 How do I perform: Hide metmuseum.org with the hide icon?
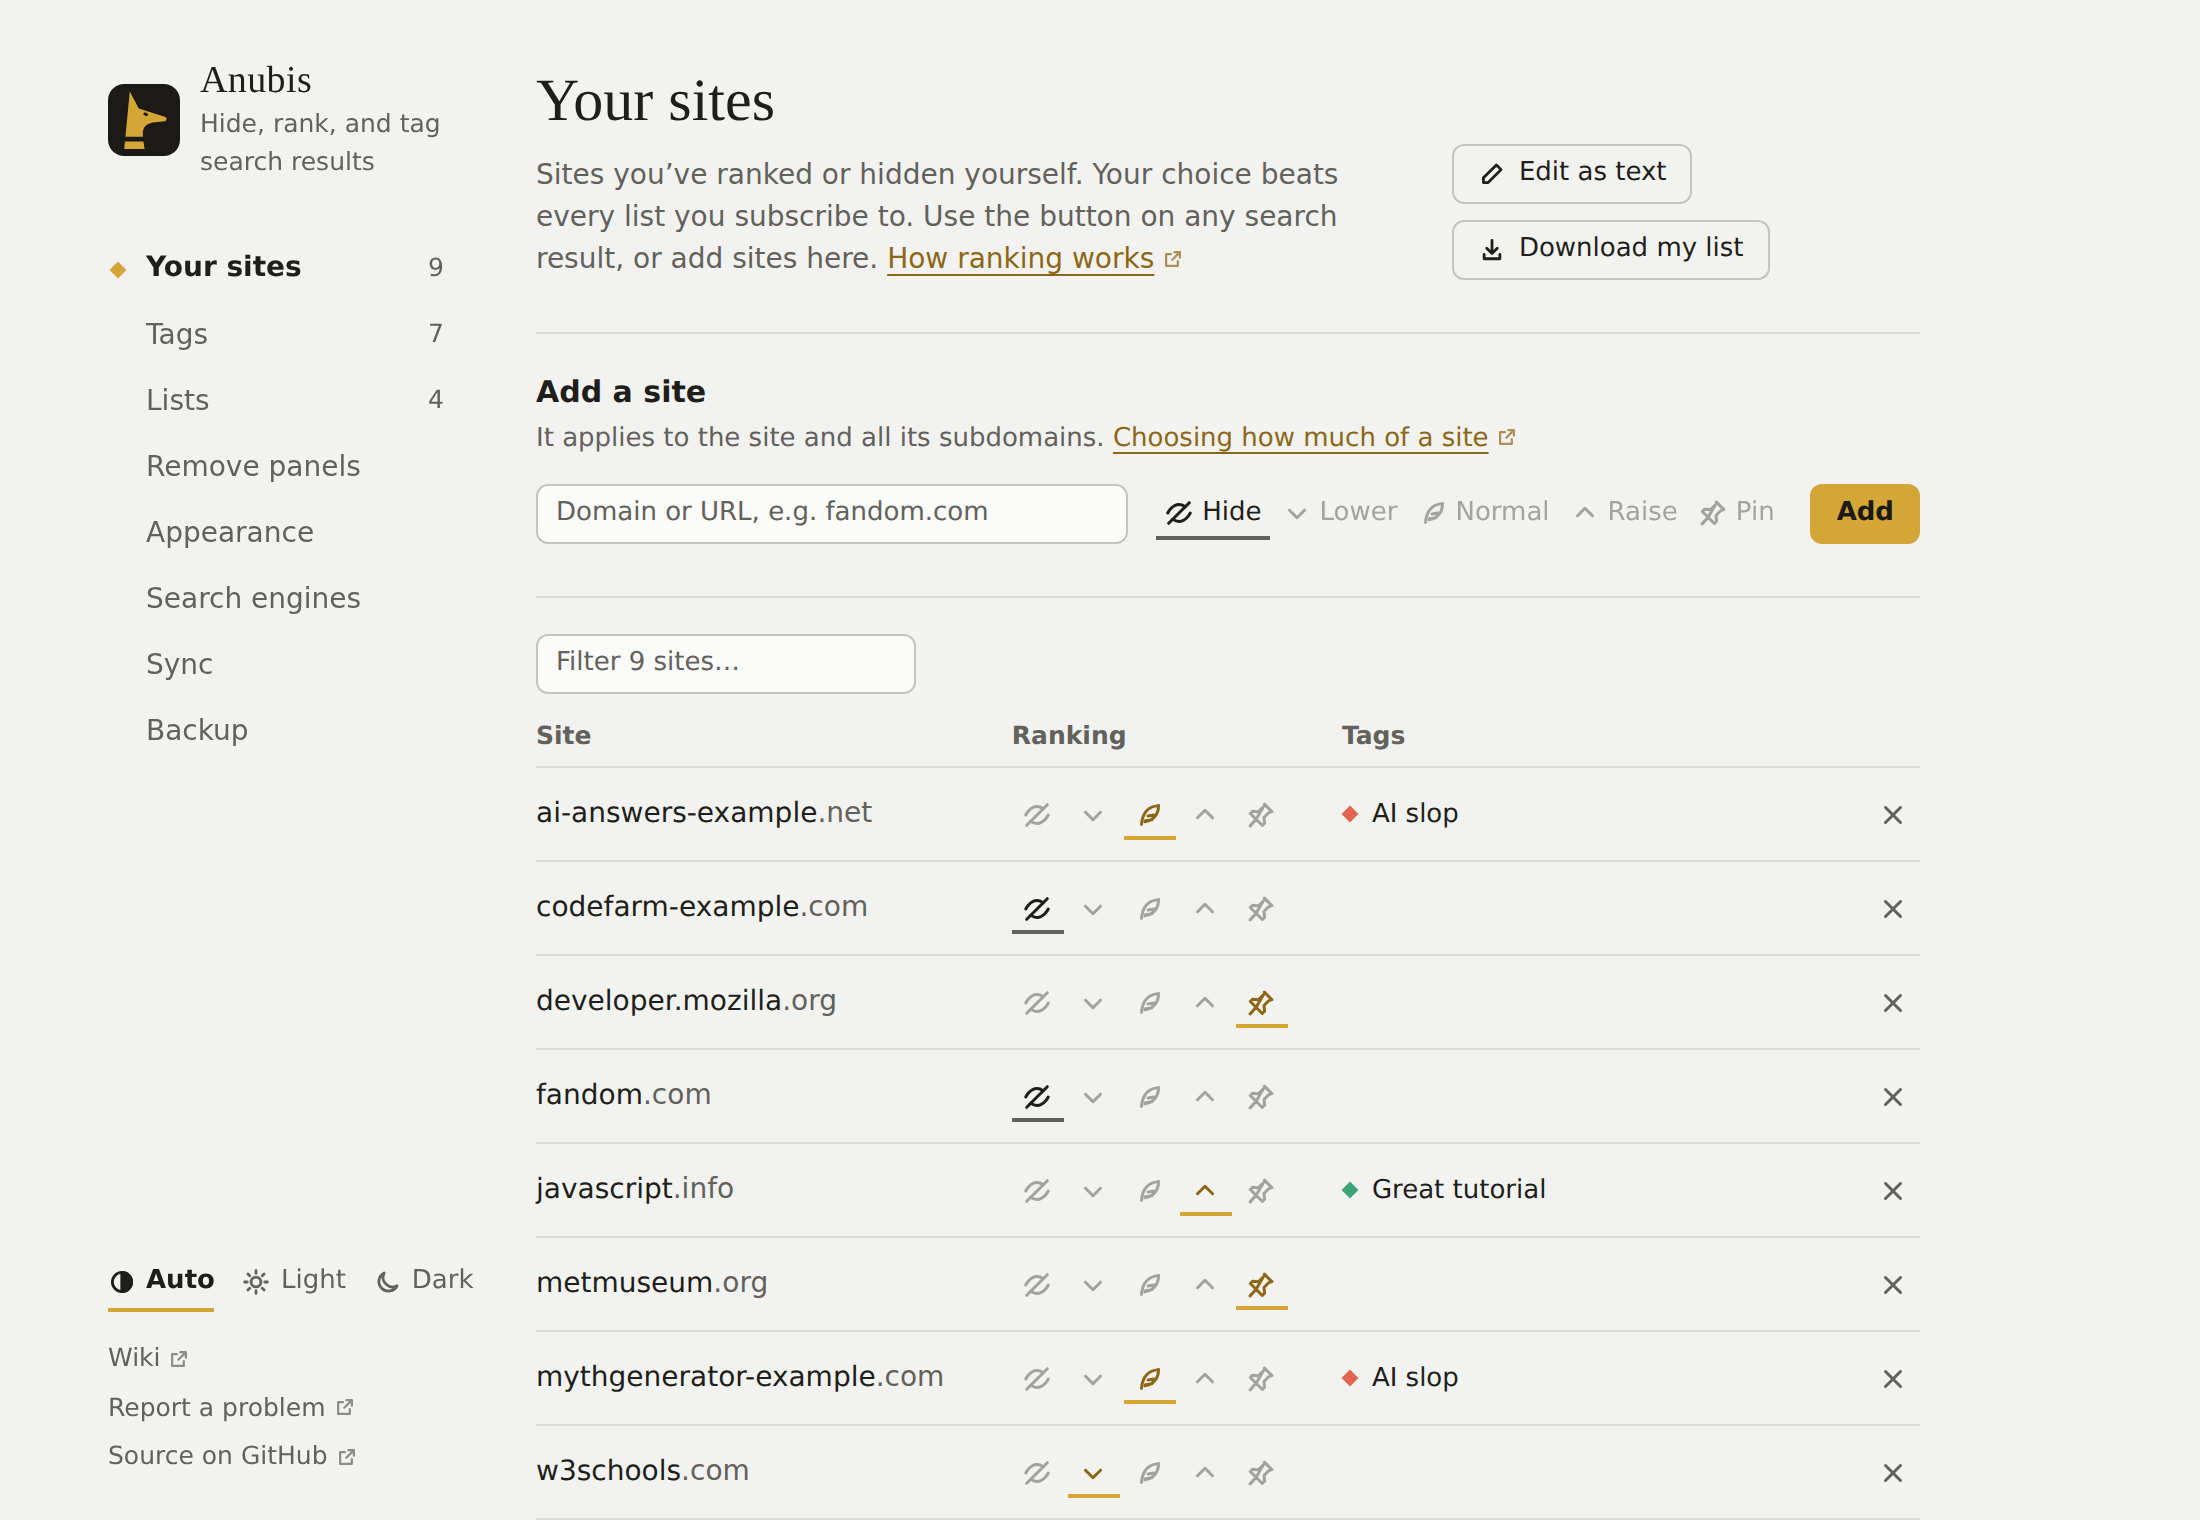click(x=1037, y=1285)
